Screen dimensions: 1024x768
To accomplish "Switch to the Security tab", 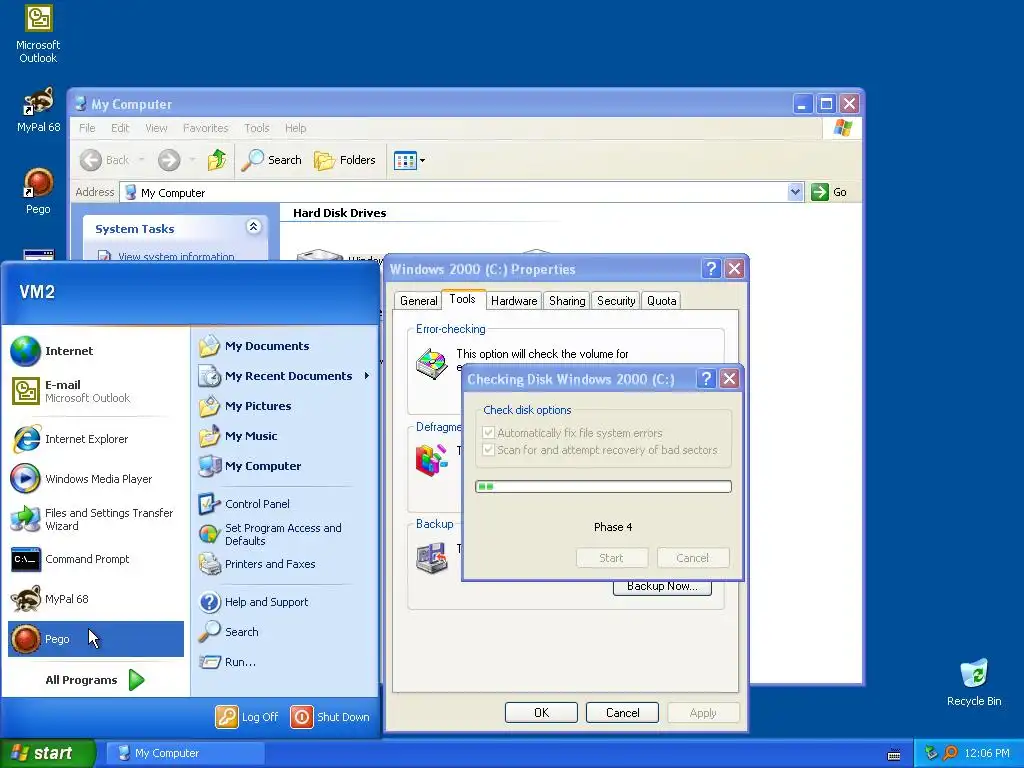I will (616, 300).
